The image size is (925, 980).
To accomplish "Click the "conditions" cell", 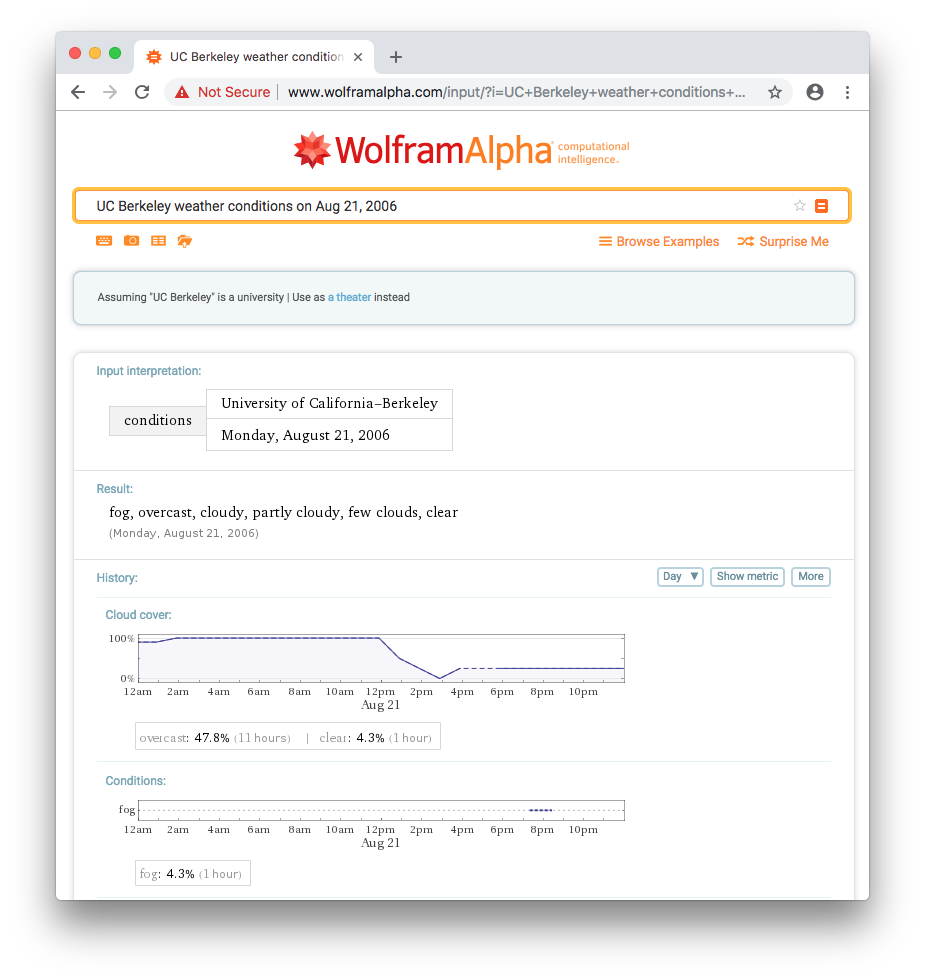I will (158, 421).
